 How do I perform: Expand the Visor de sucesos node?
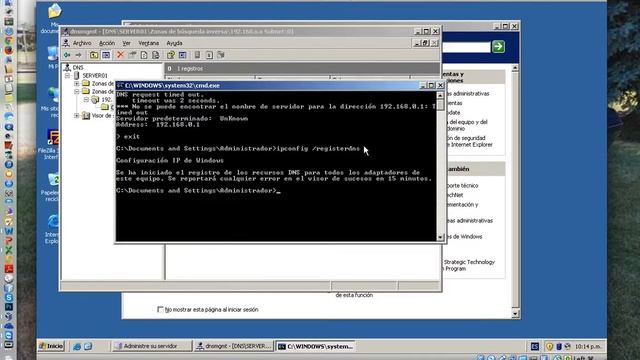point(76,116)
